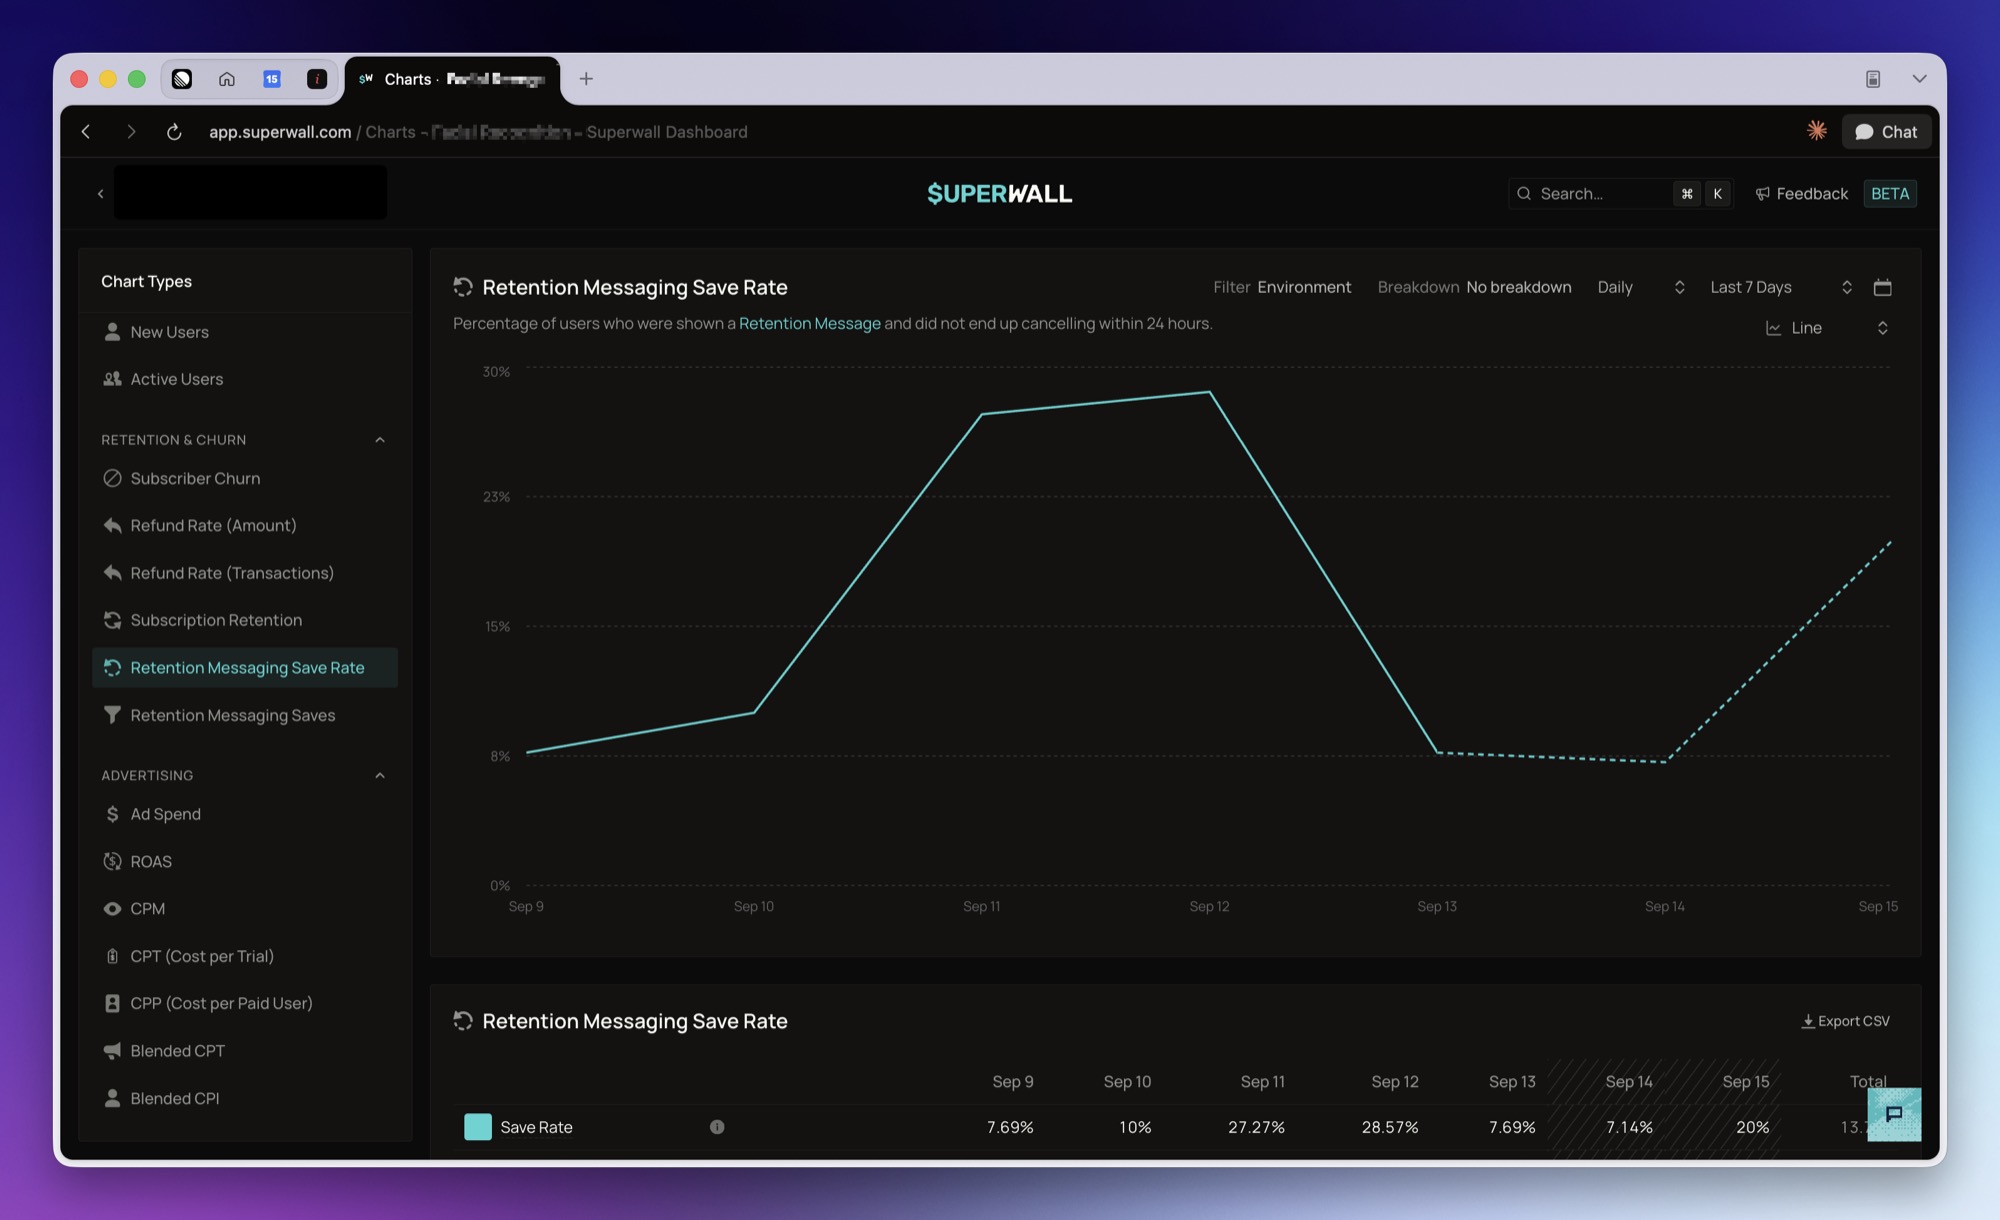The height and width of the screenshot is (1220, 2000).
Task: Click Export CSV
Action: 1846,1021
